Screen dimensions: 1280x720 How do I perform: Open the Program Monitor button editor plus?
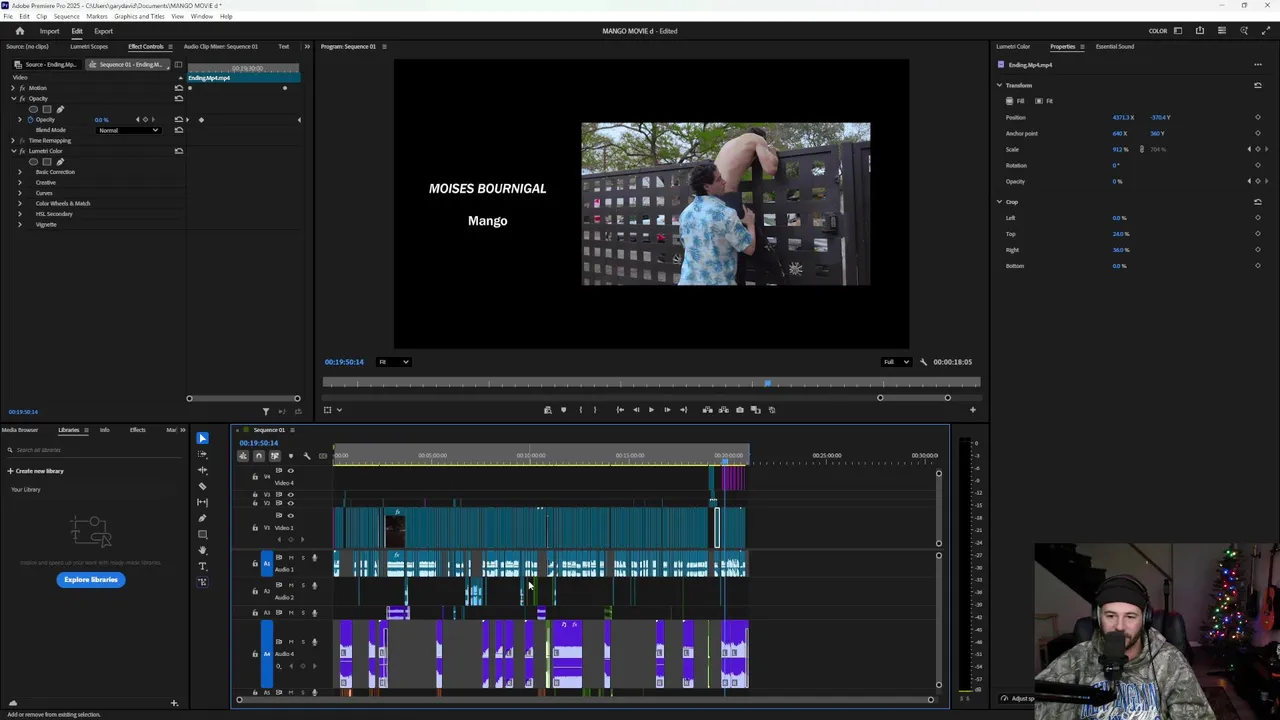[972, 410]
